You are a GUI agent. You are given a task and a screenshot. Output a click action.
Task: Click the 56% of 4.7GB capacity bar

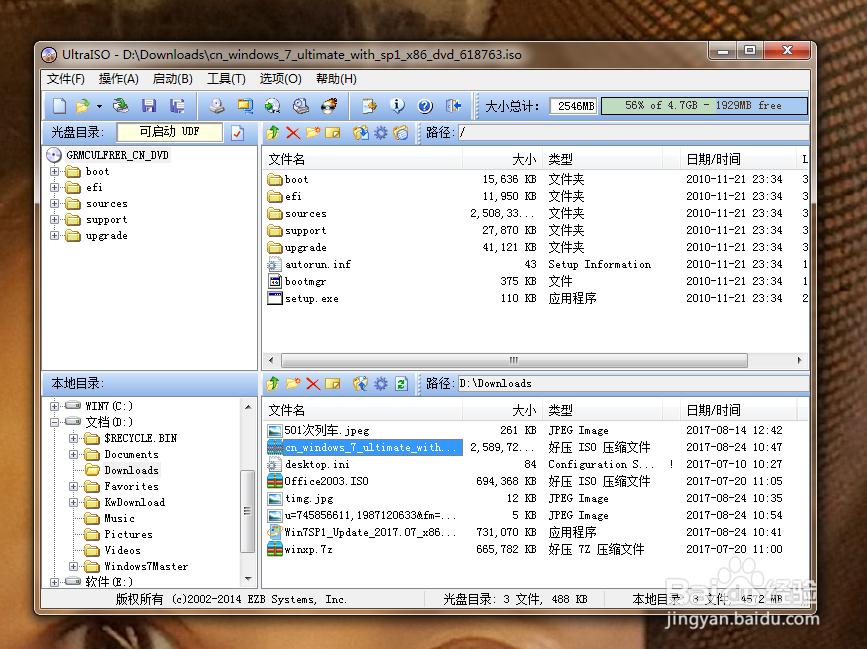click(704, 106)
